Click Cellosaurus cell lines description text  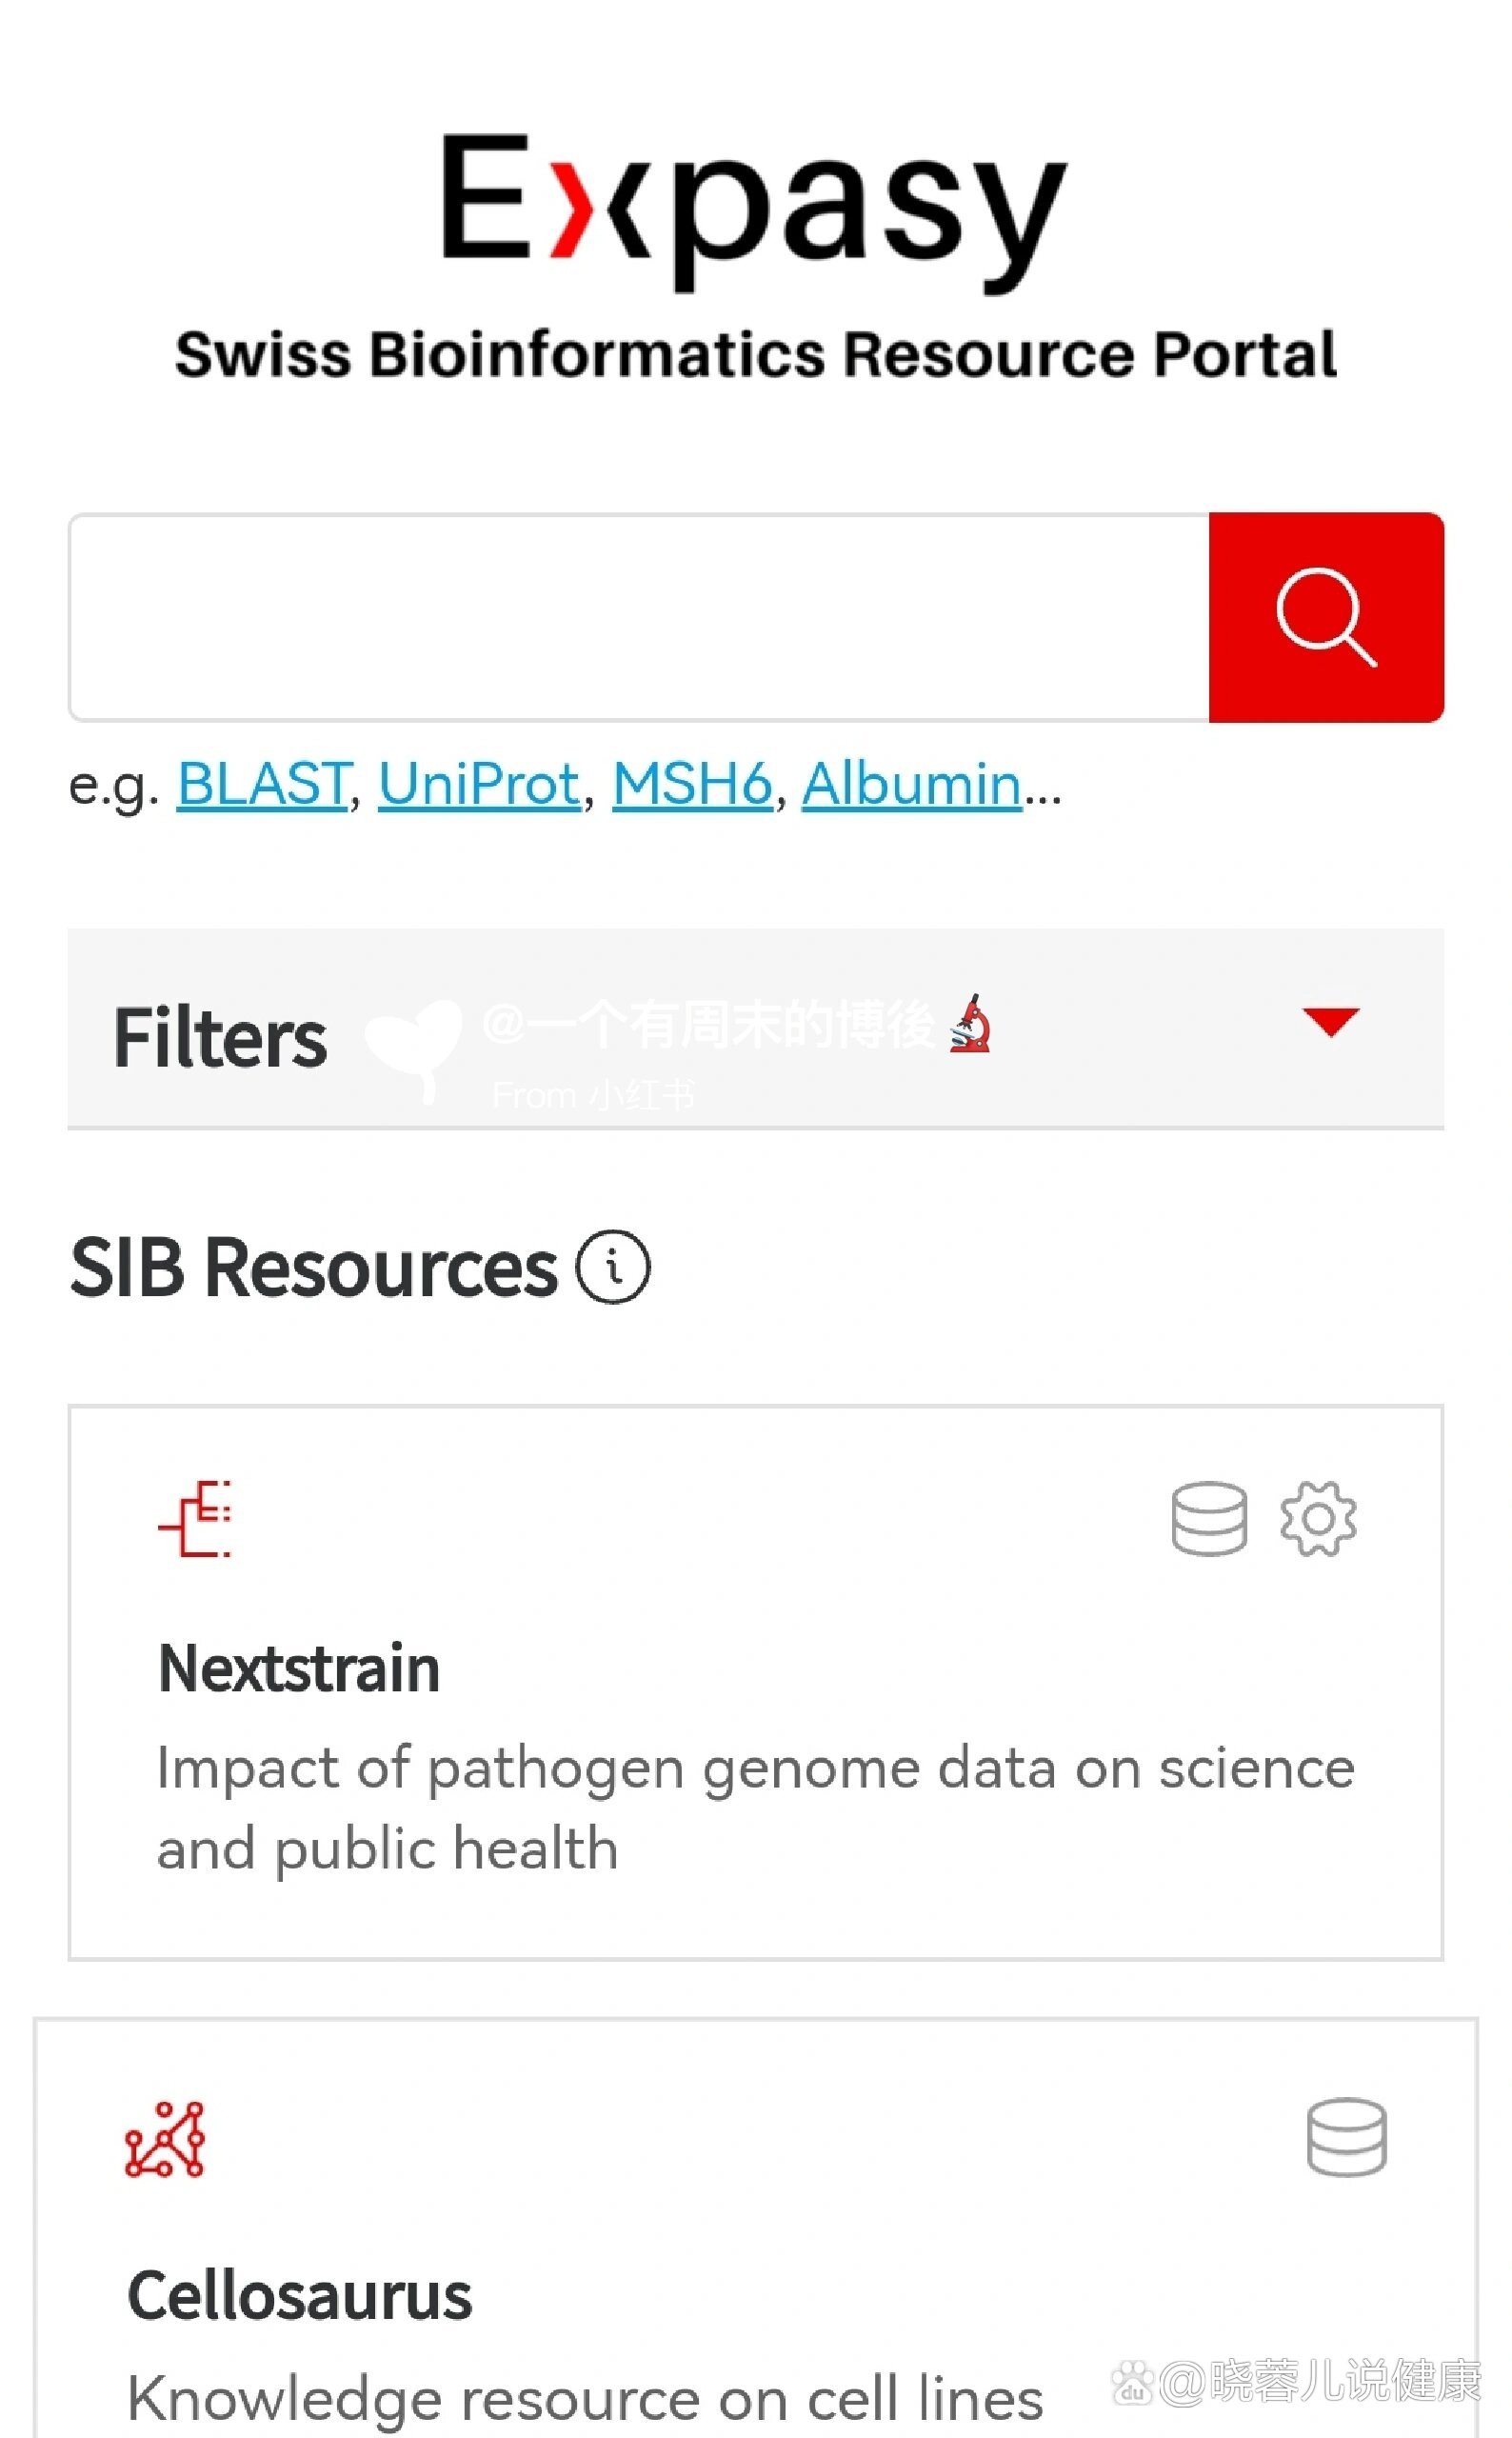click(x=585, y=2398)
